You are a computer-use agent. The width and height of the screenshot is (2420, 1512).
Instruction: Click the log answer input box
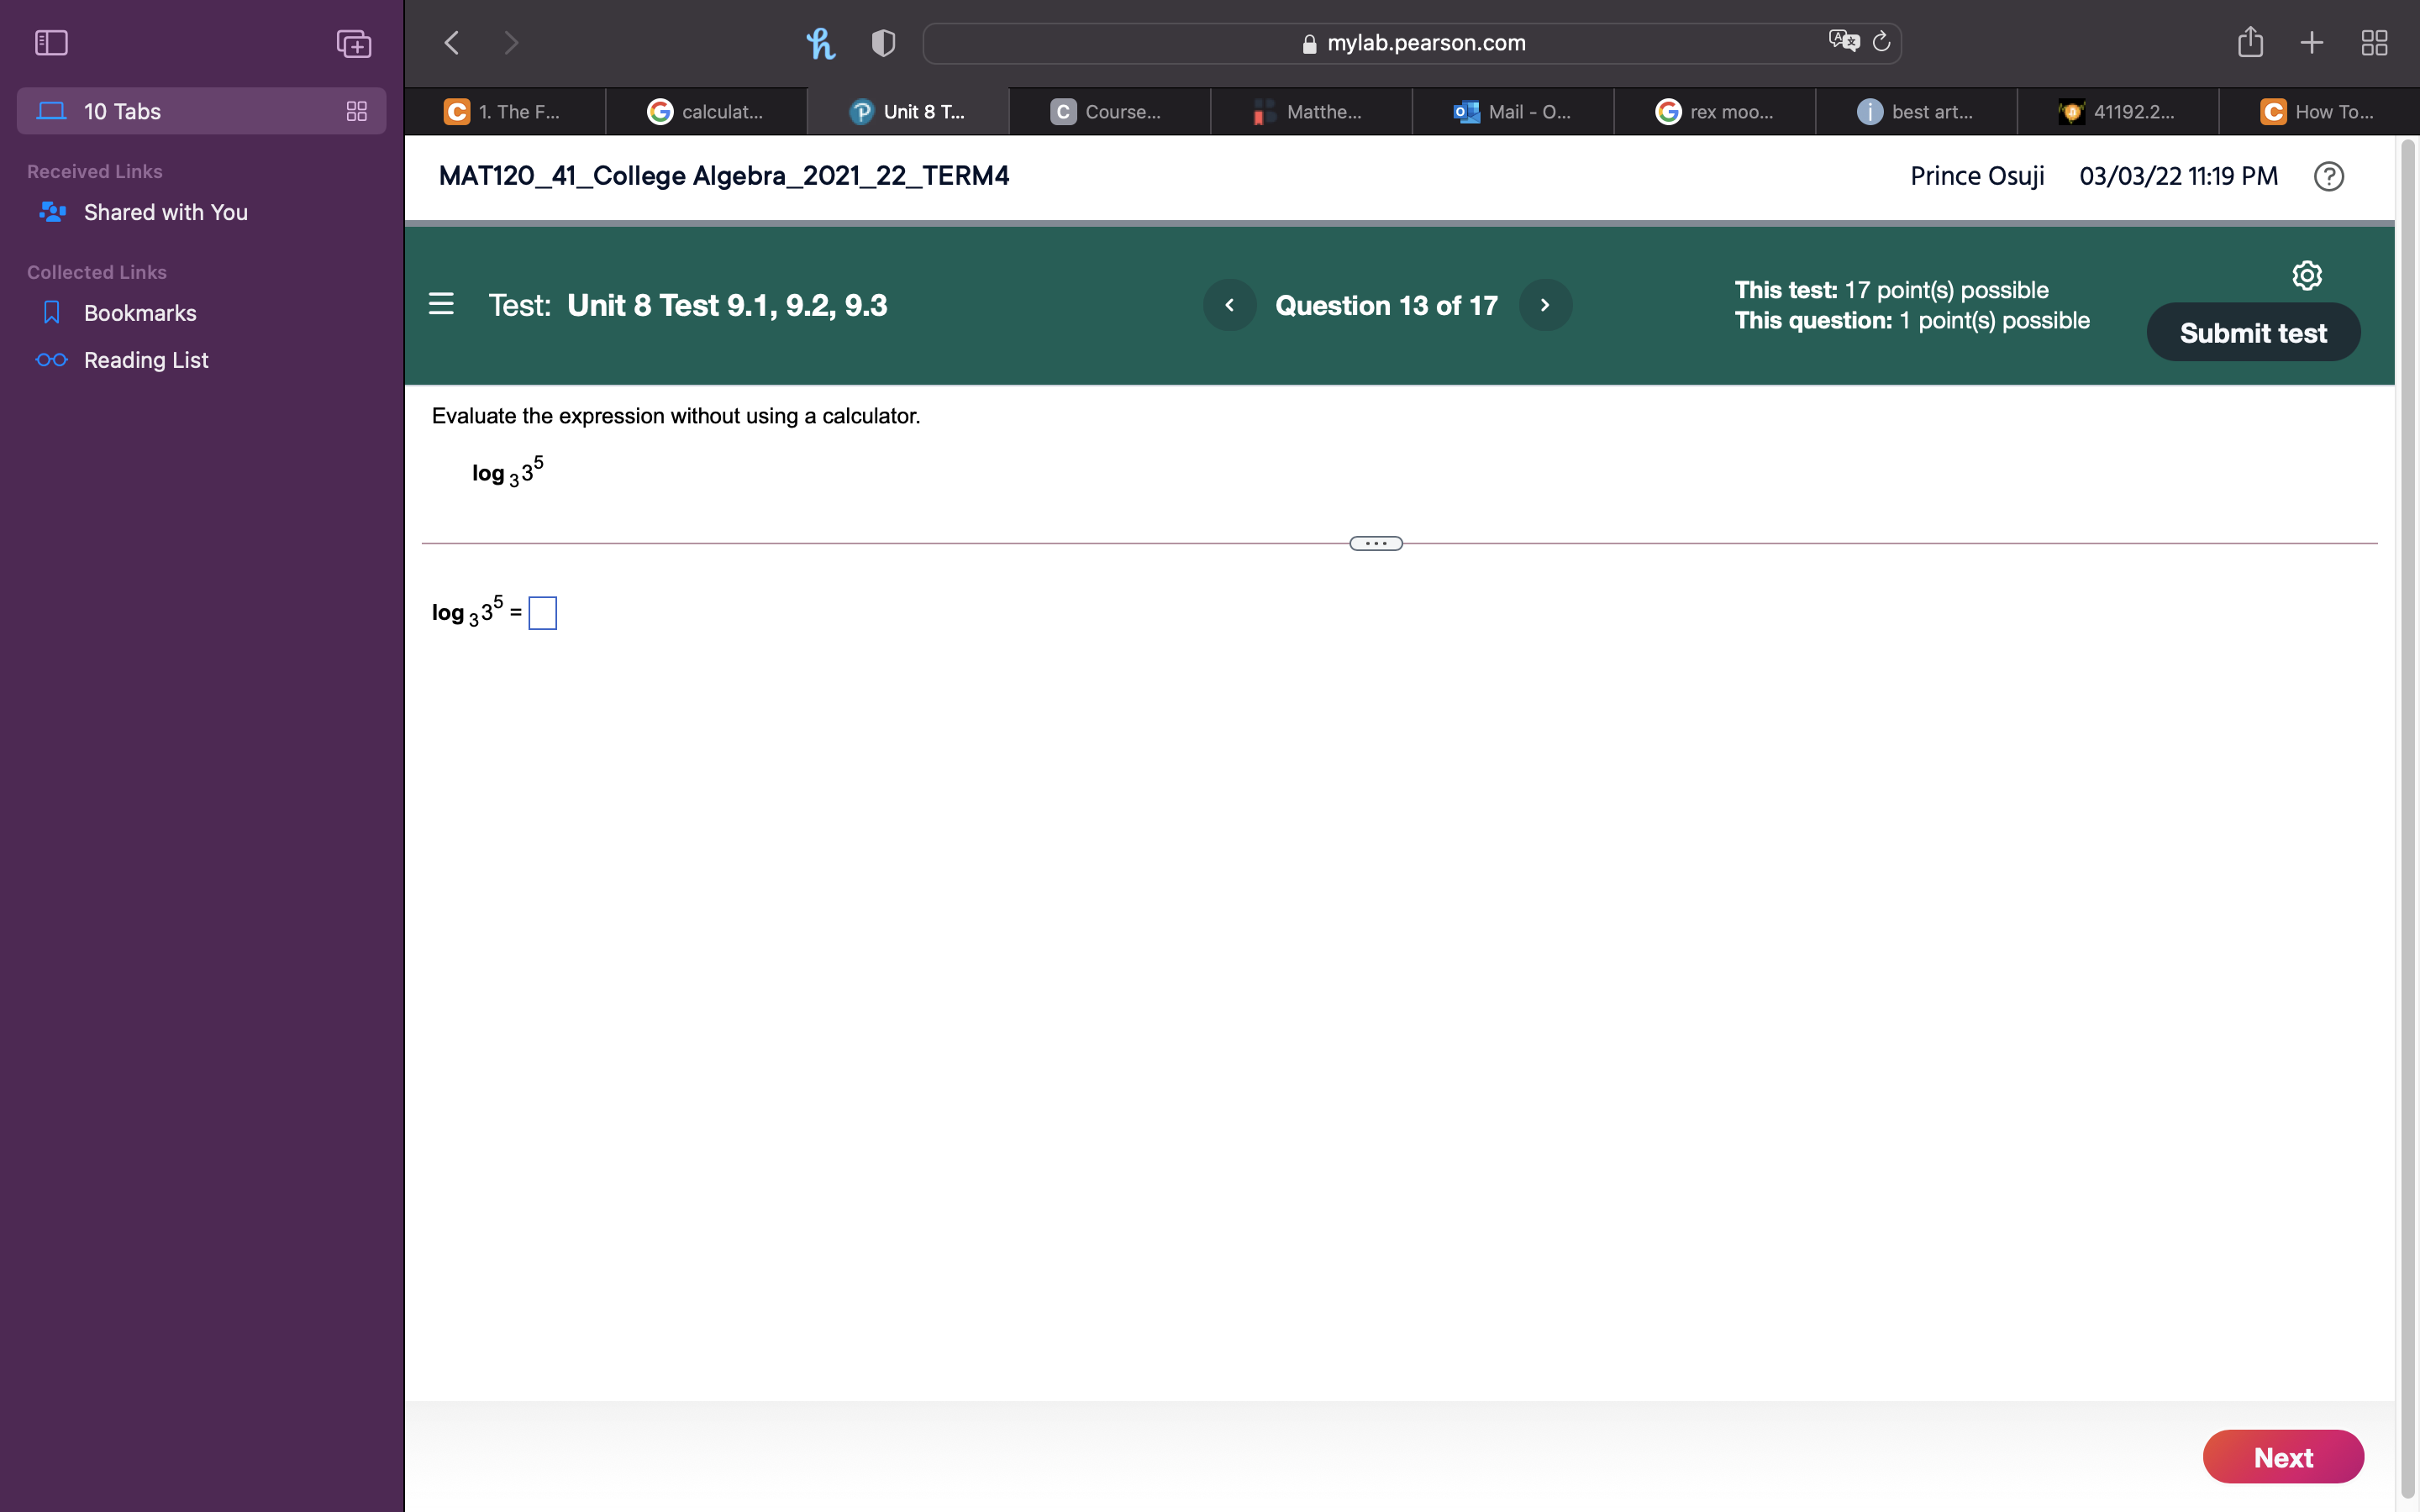coord(541,612)
